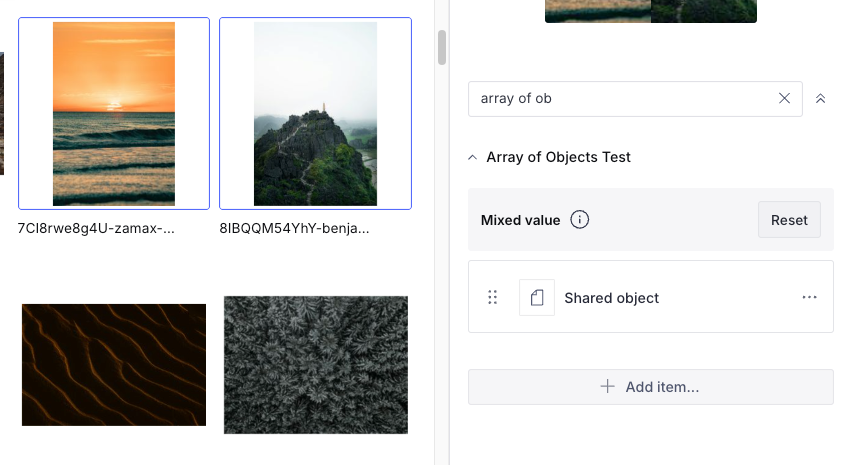Select the aerial forest image thumbnail
This screenshot has height=465, width=852.
316,365
